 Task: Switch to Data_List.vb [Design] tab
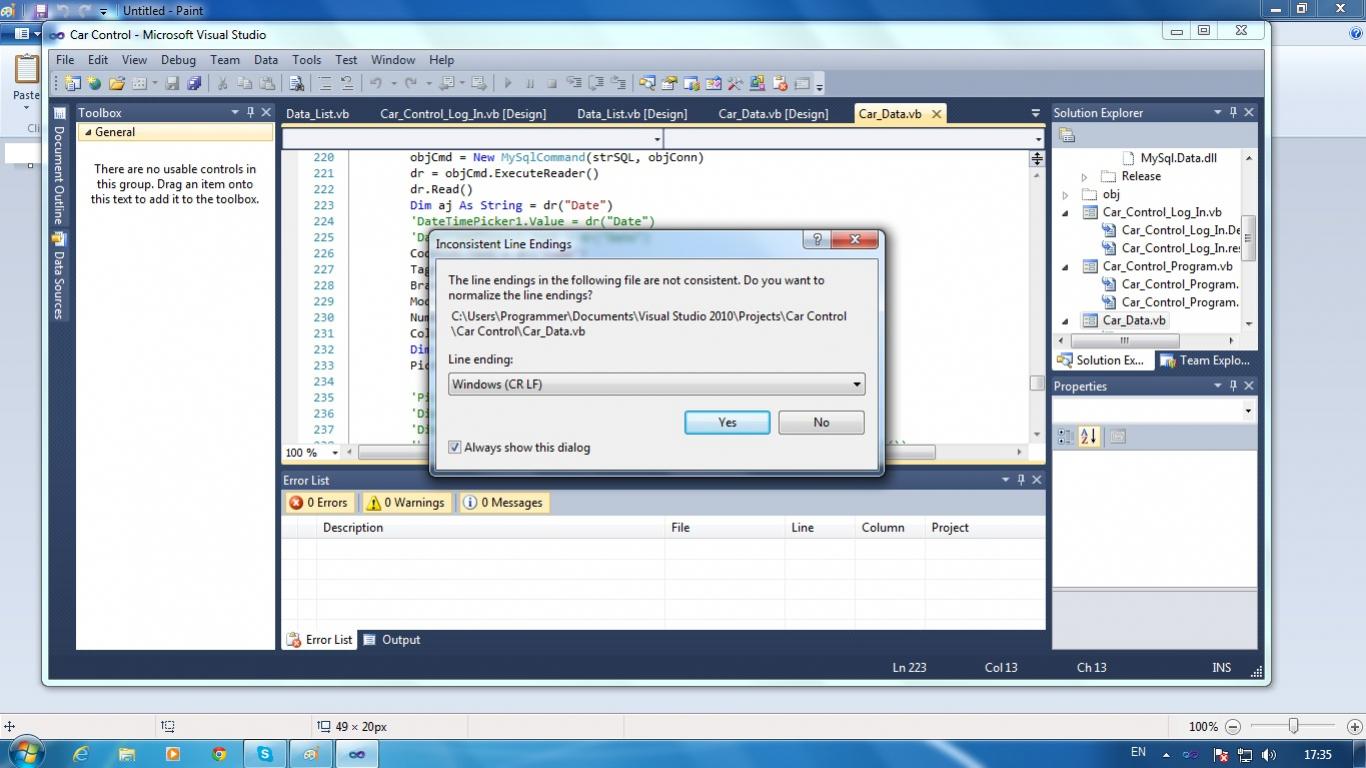(632, 114)
